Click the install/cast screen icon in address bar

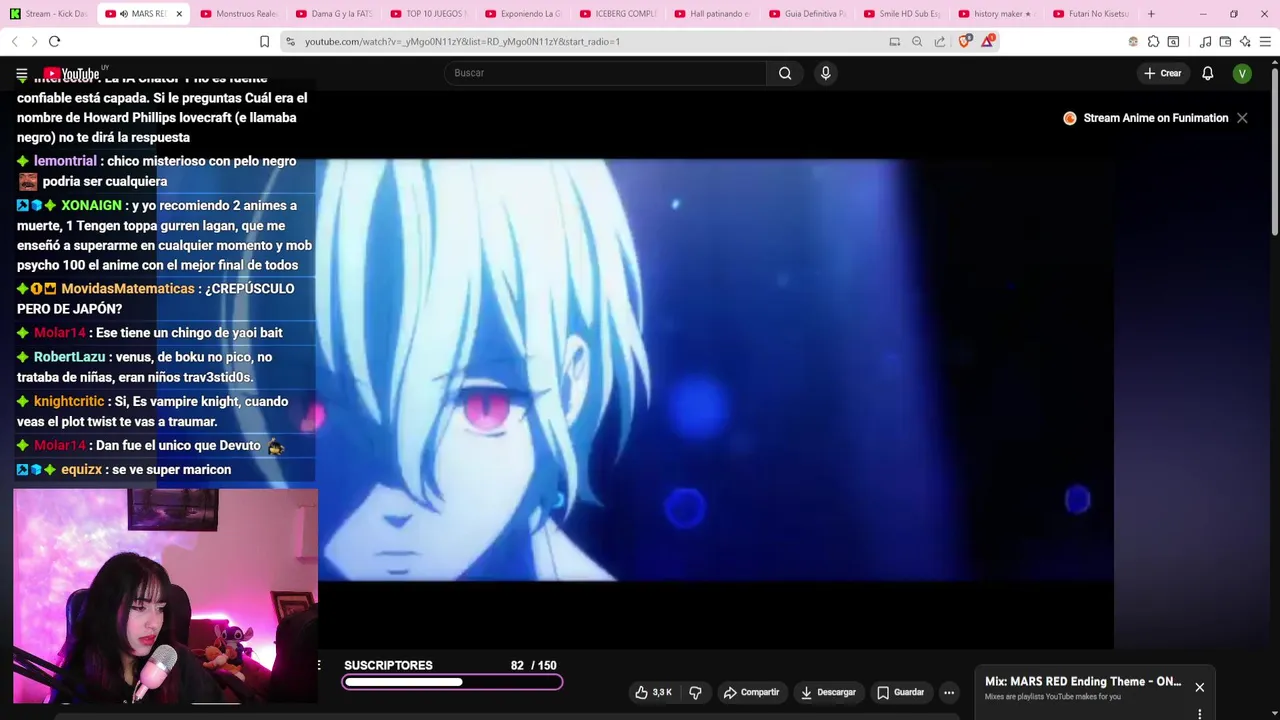895,41
